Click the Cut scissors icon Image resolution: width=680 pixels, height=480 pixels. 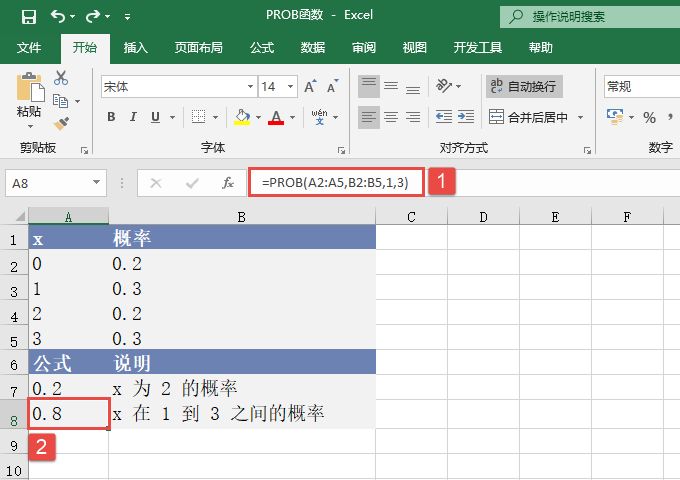click(x=61, y=78)
